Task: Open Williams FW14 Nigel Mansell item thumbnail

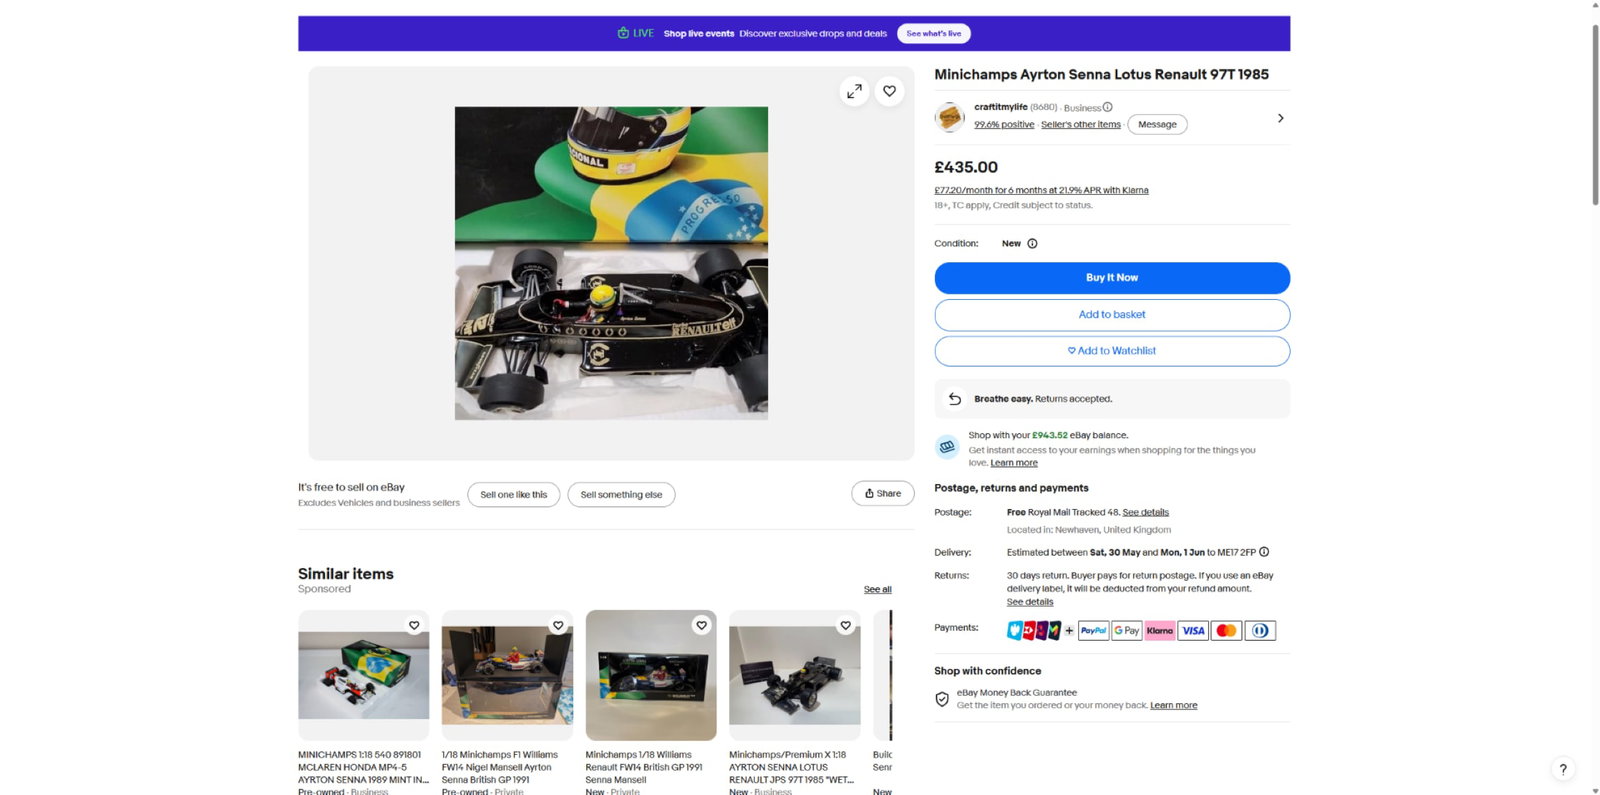Action: (508, 675)
